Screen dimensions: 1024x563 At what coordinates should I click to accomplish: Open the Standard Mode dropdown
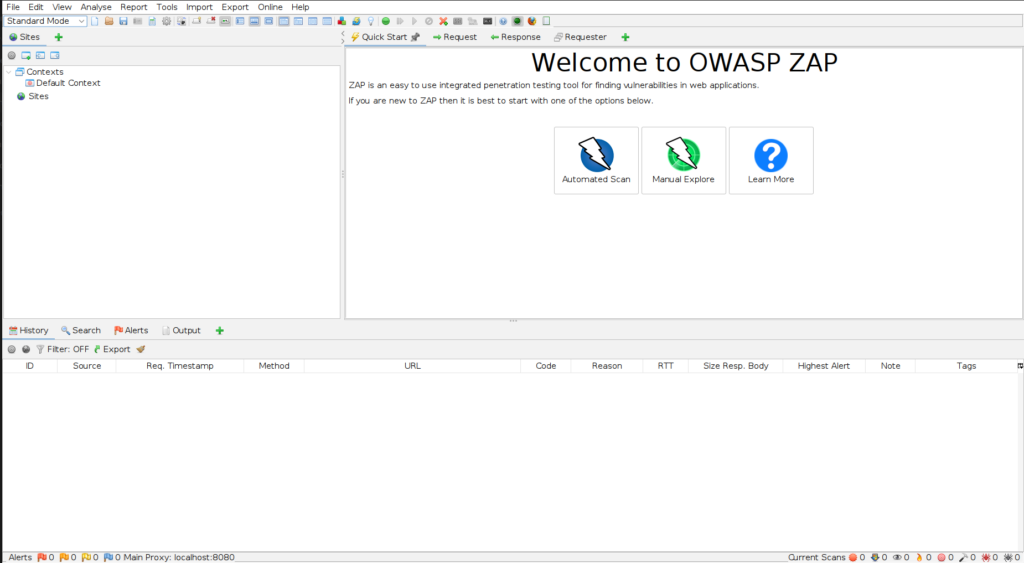click(45, 21)
